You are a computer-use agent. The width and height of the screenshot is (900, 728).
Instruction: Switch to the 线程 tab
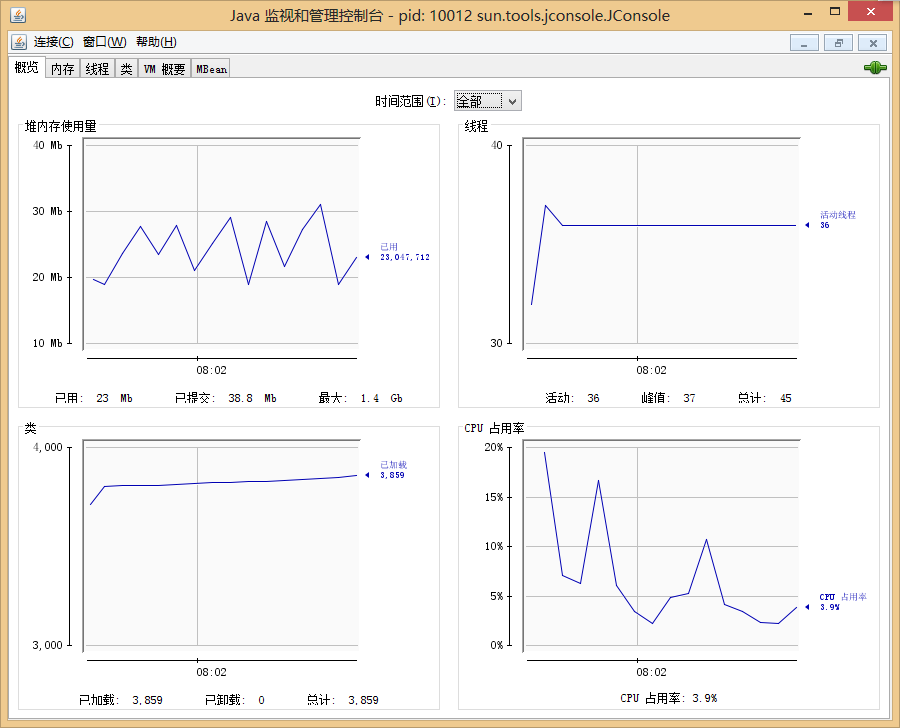(97, 69)
